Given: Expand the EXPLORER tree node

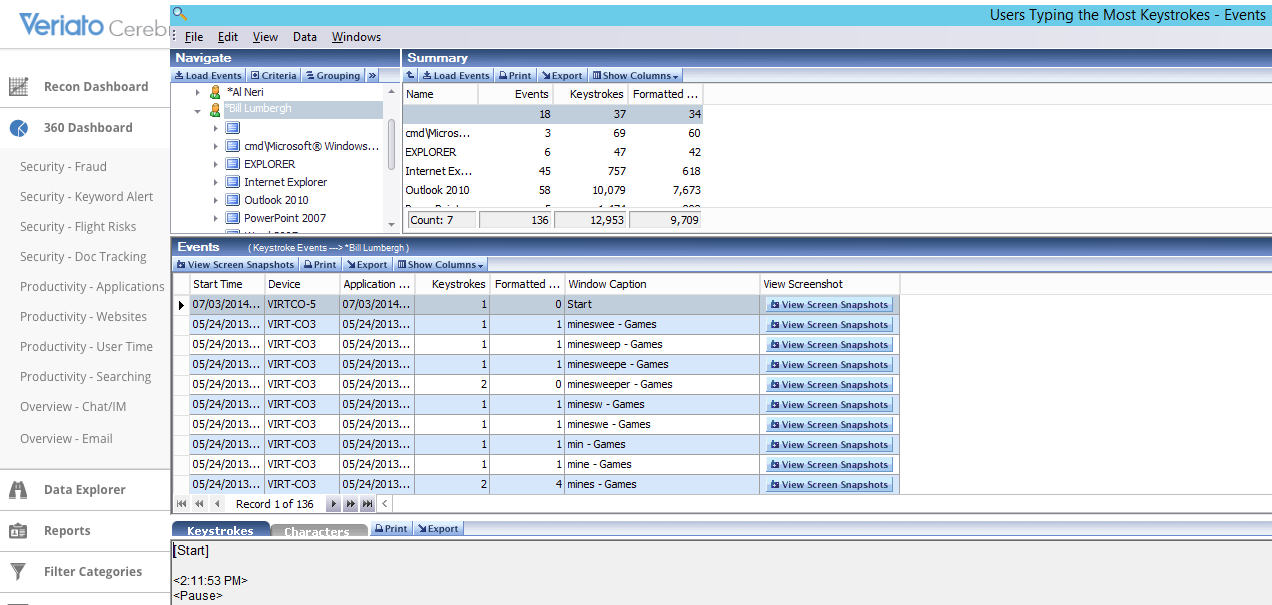Looking at the screenshot, I should 215,164.
